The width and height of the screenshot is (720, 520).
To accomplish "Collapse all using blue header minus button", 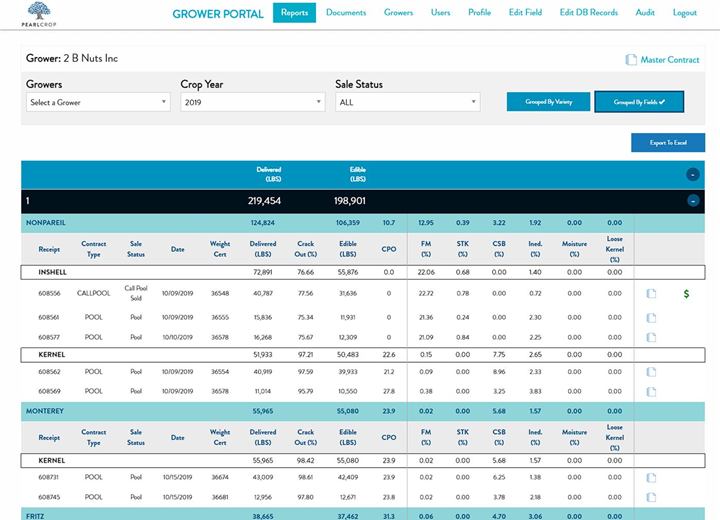I will pos(693,175).
